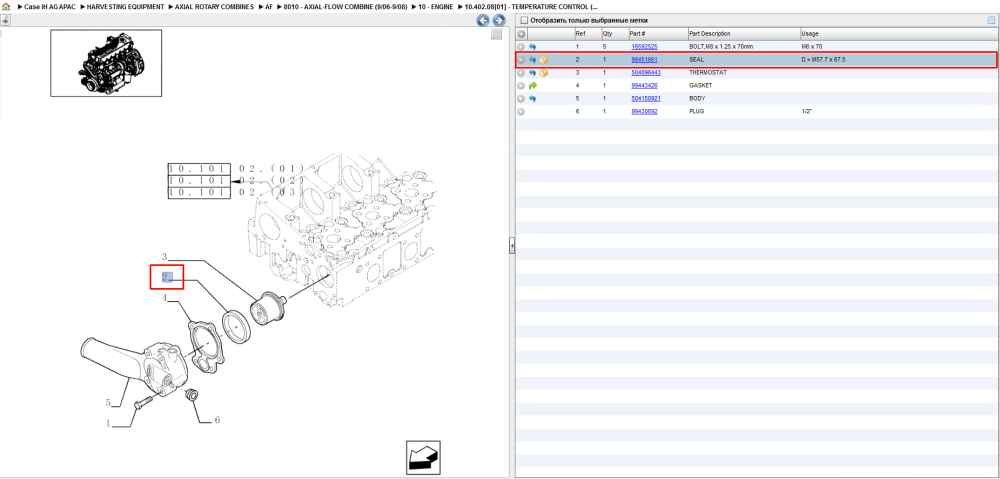The height and width of the screenshot is (479, 1000).
Task: Click add circle for BODY row
Action: pos(521,99)
